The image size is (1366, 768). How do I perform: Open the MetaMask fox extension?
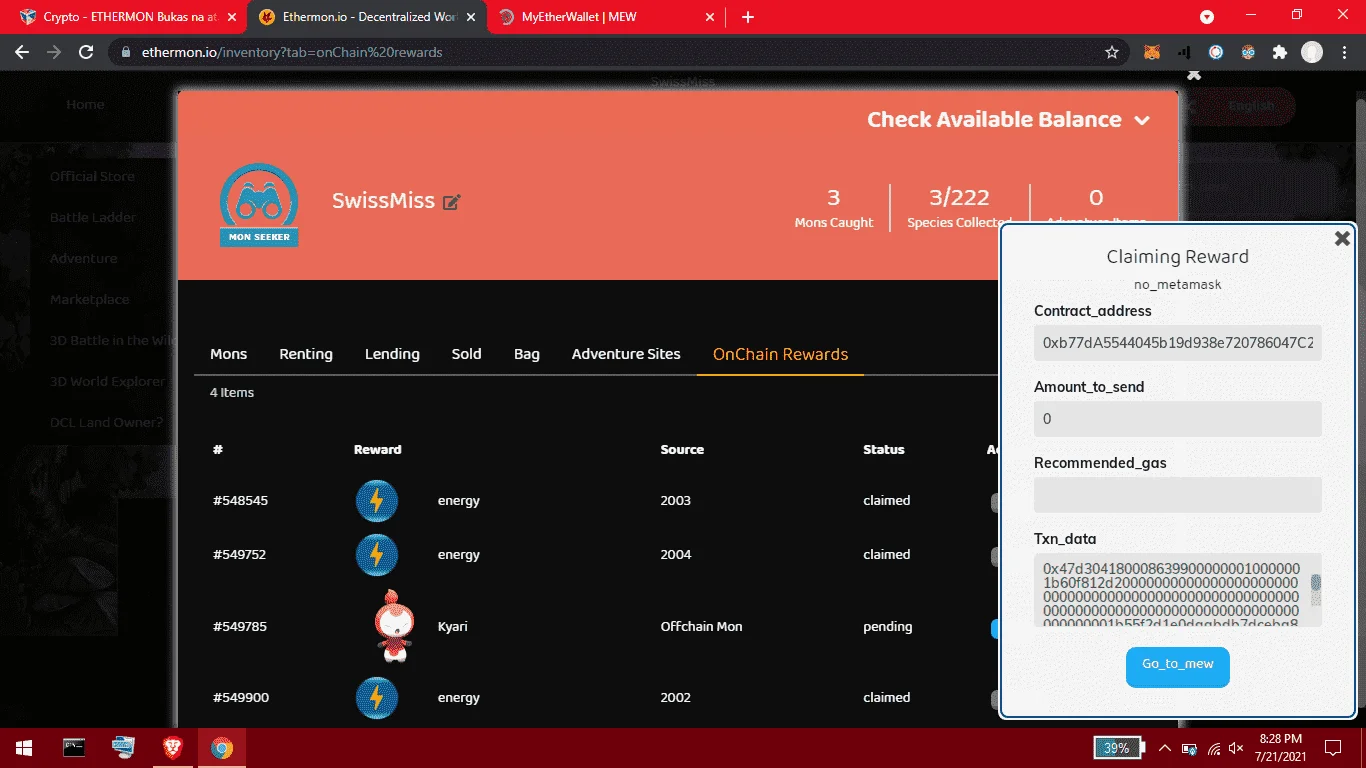pos(1152,52)
